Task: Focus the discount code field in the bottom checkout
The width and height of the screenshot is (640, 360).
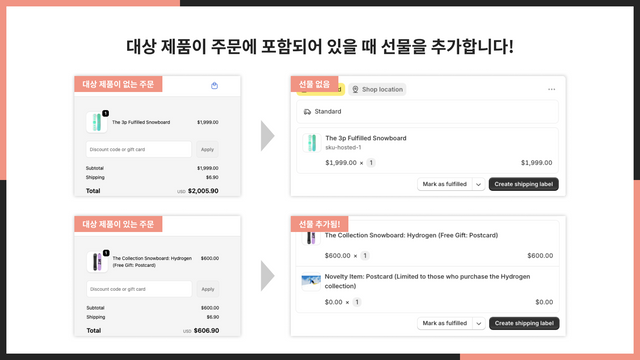Action: coord(139,289)
